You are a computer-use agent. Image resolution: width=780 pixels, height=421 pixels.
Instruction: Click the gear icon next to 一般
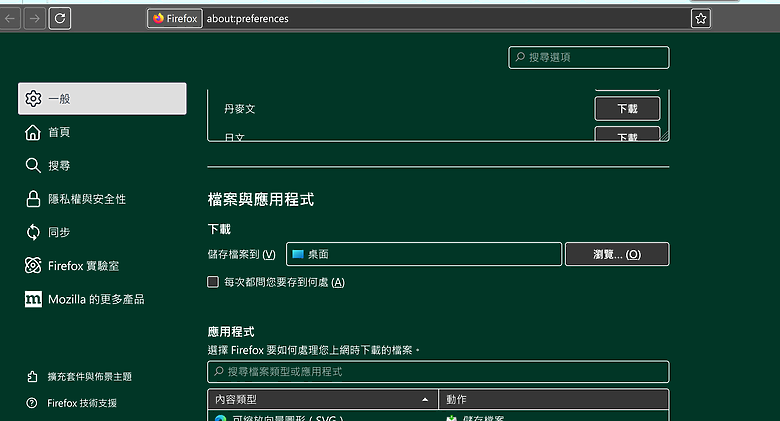point(33,99)
